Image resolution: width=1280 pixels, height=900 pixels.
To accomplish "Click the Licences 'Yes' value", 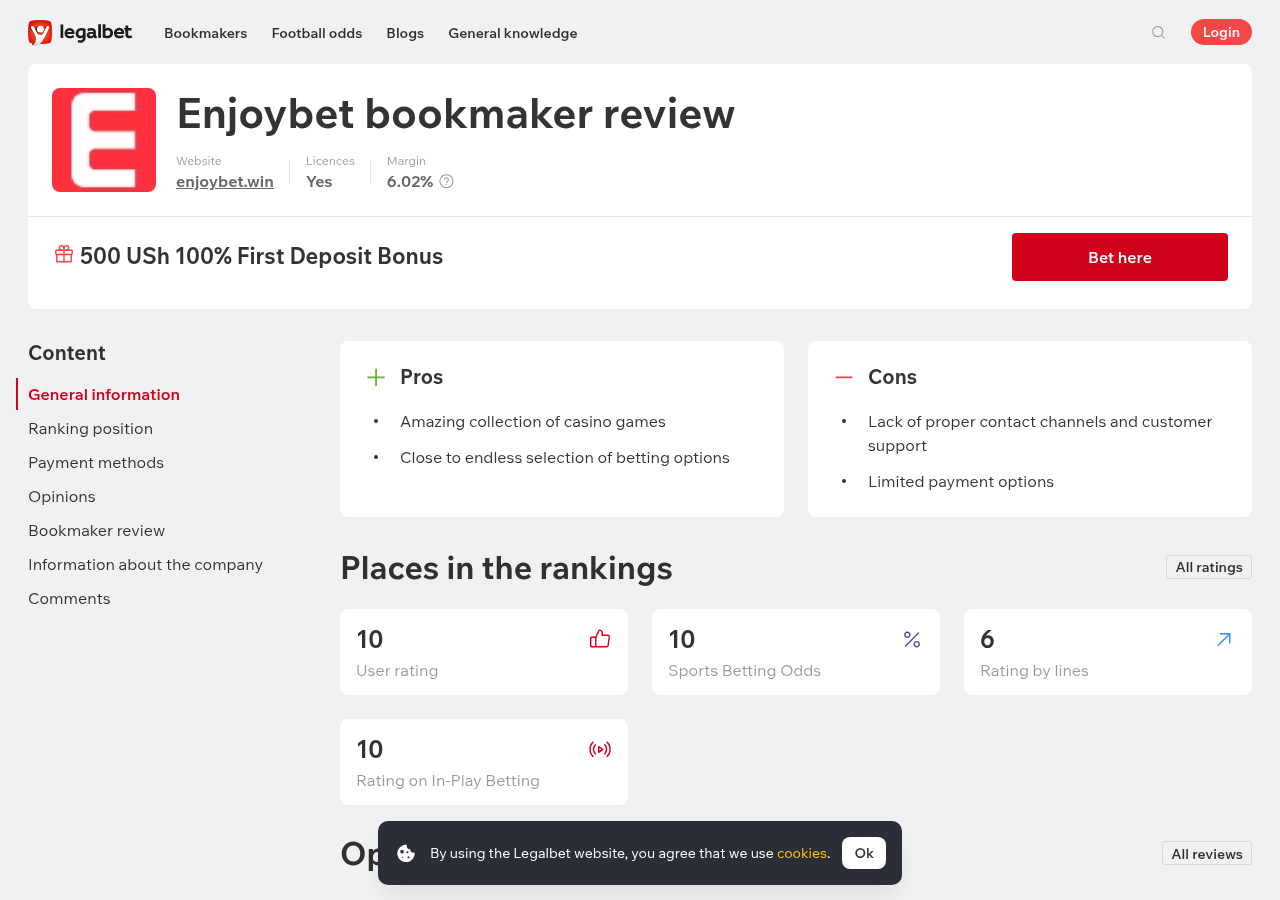I will click(319, 181).
